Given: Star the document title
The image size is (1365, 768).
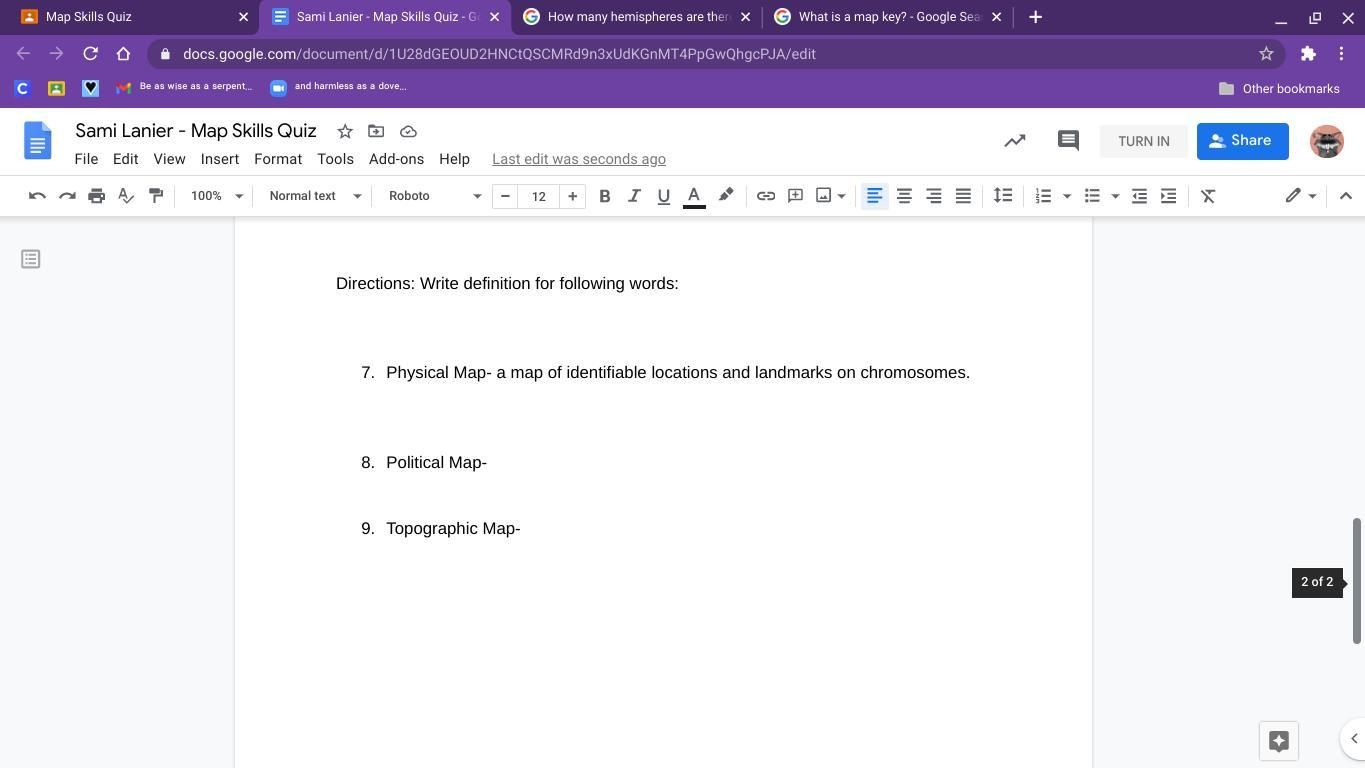Looking at the screenshot, I should [345, 131].
